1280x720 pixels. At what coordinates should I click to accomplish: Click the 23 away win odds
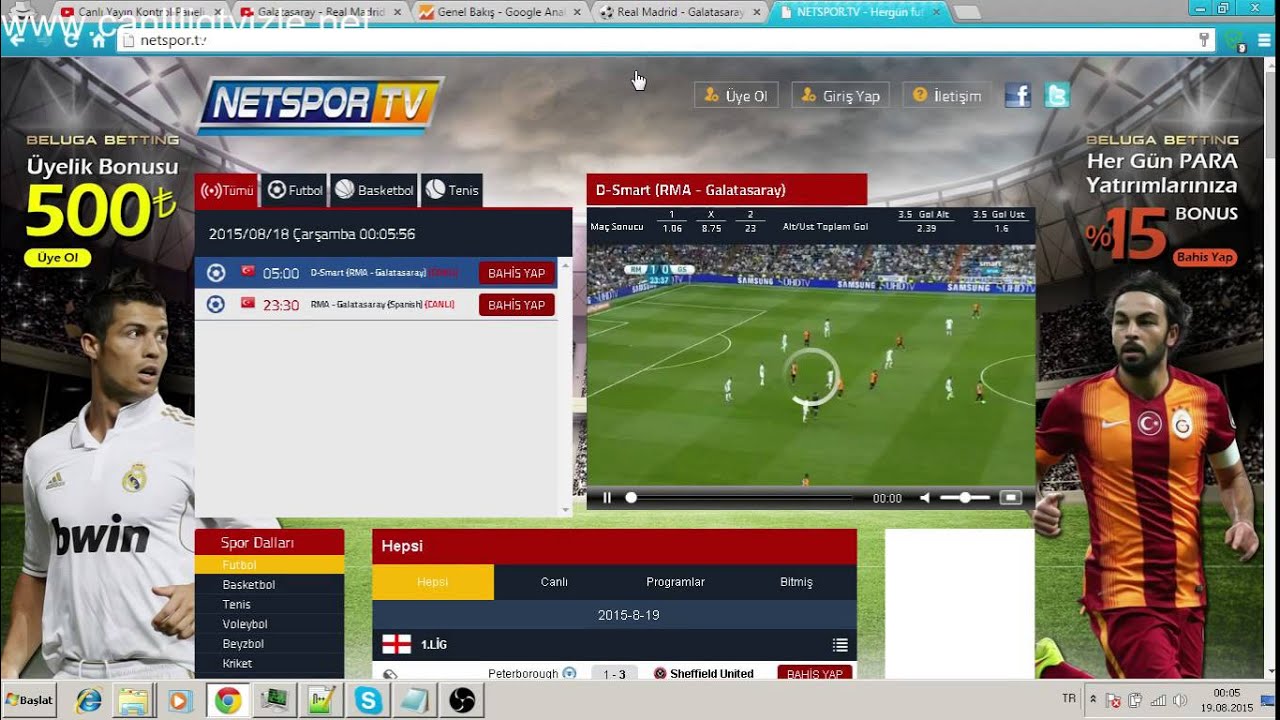(x=750, y=229)
